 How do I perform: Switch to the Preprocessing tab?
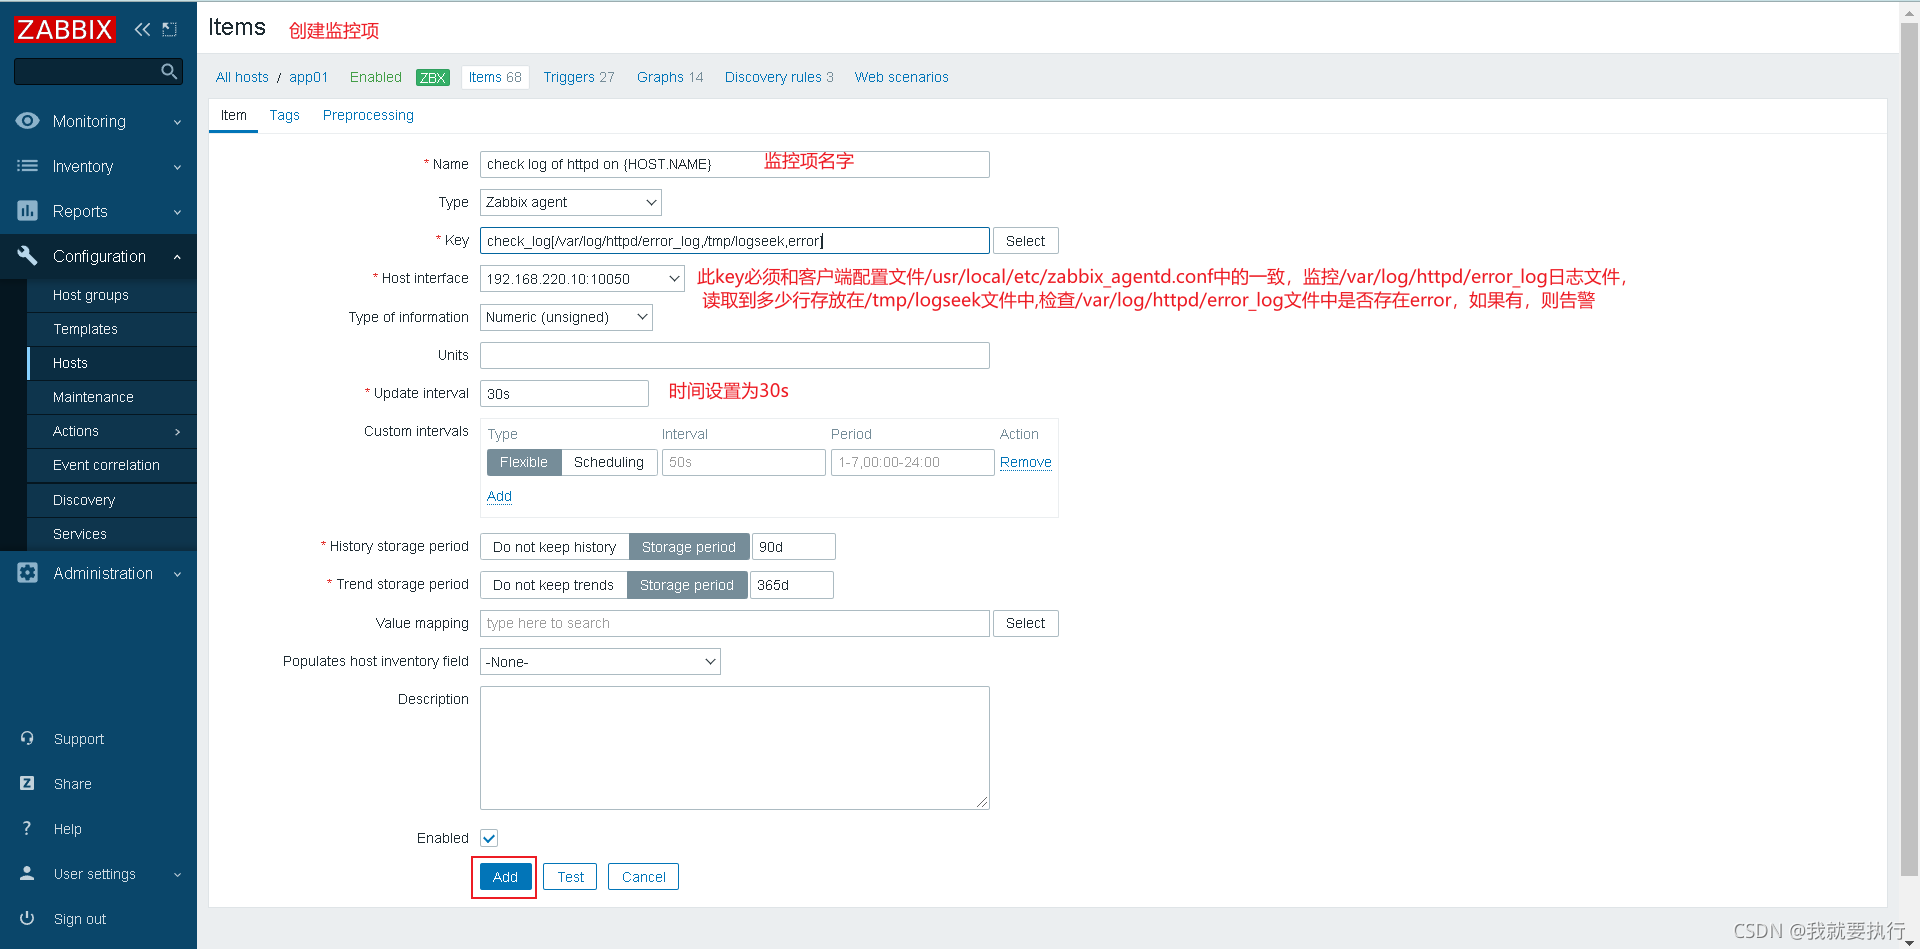(368, 115)
